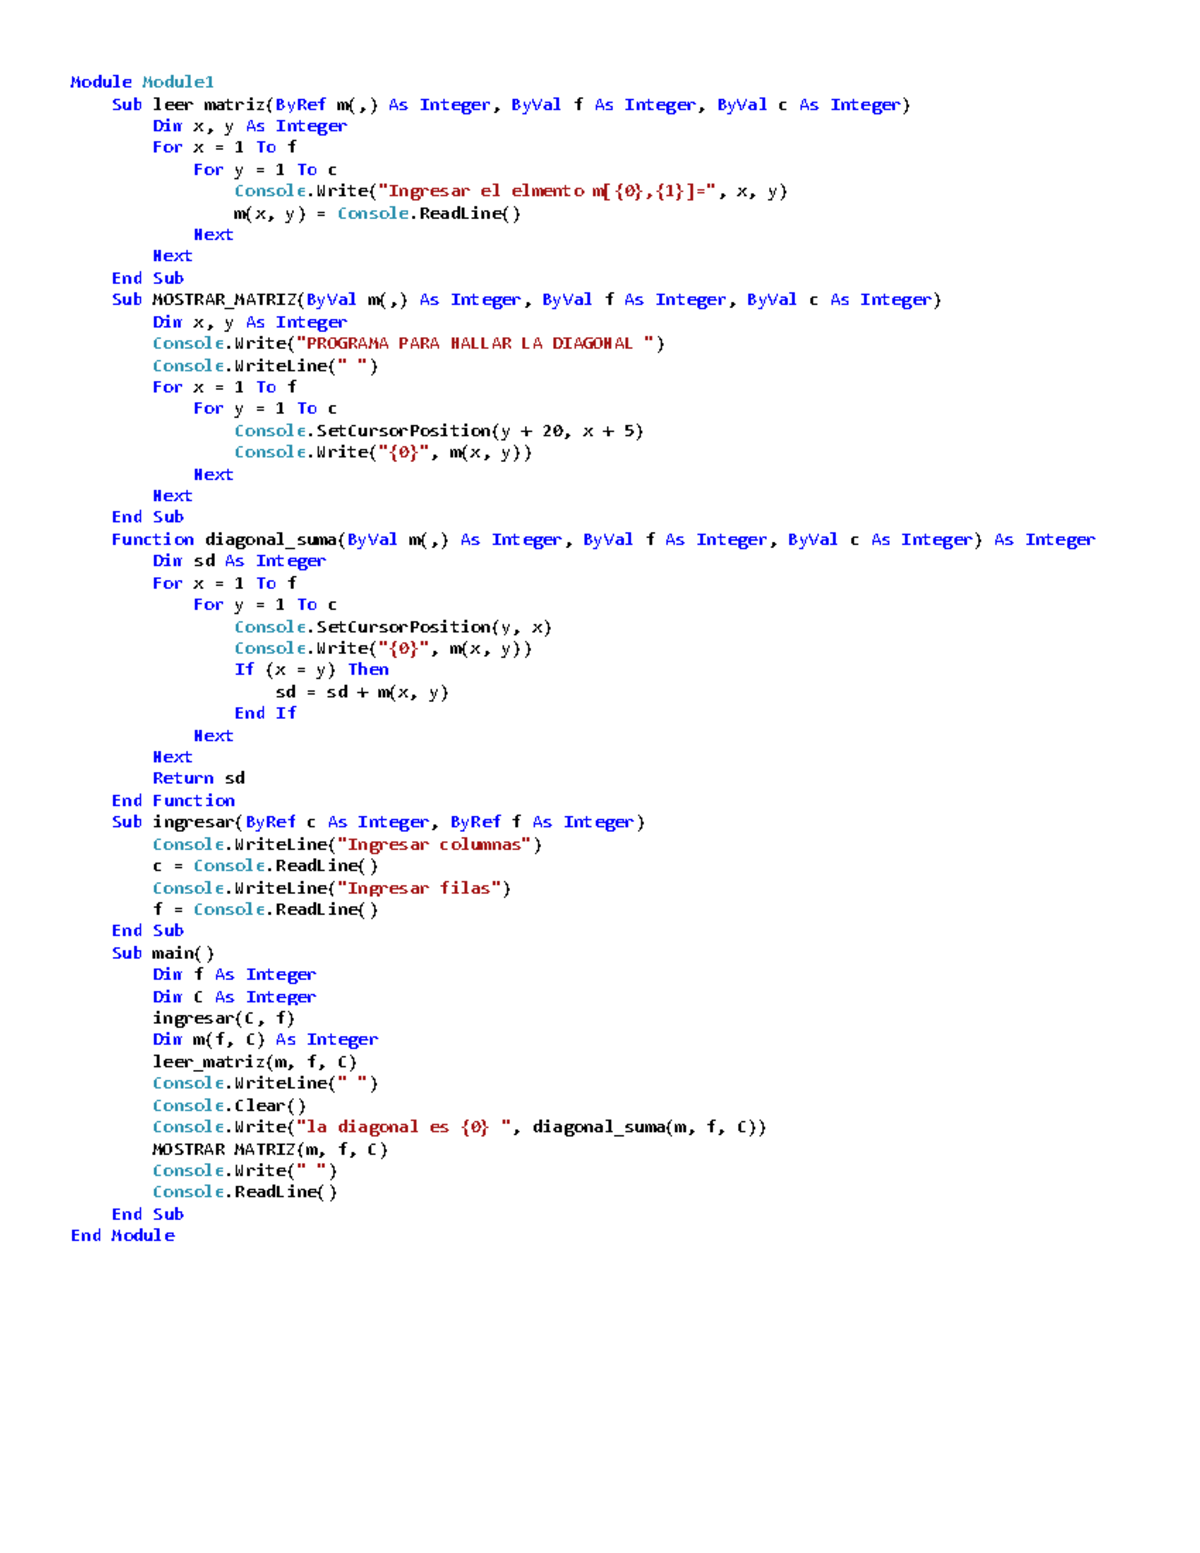Click the 'End Module' line
Screen dimensions: 1200x1553
pyautogui.click(x=122, y=1236)
